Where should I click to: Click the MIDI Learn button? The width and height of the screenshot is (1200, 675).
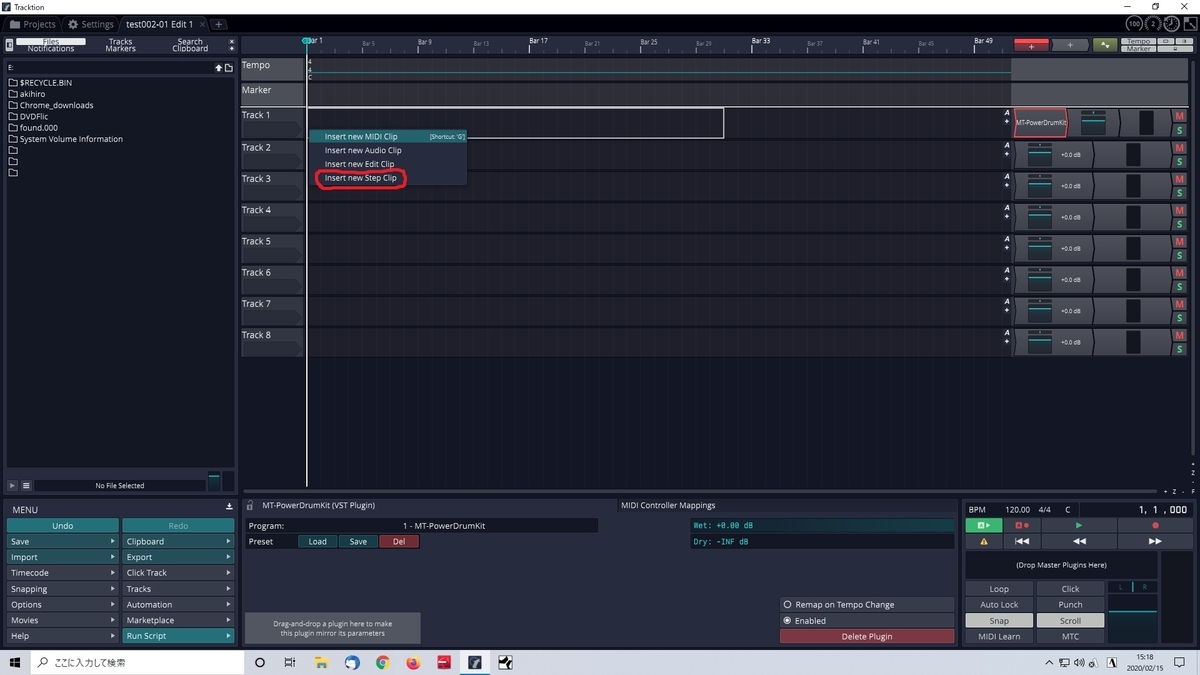[999, 636]
